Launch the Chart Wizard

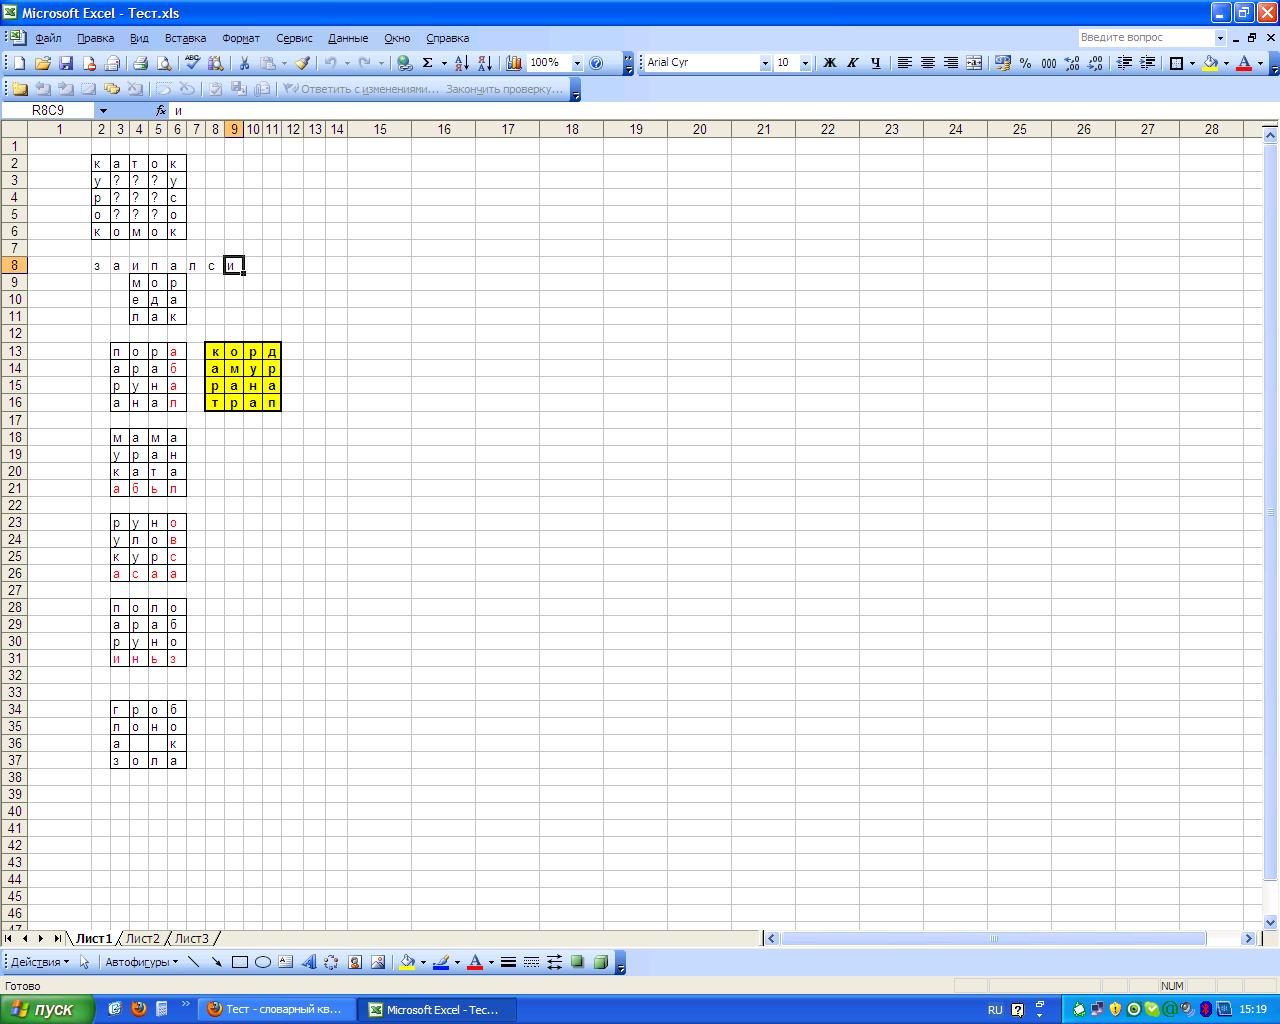[x=514, y=63]
